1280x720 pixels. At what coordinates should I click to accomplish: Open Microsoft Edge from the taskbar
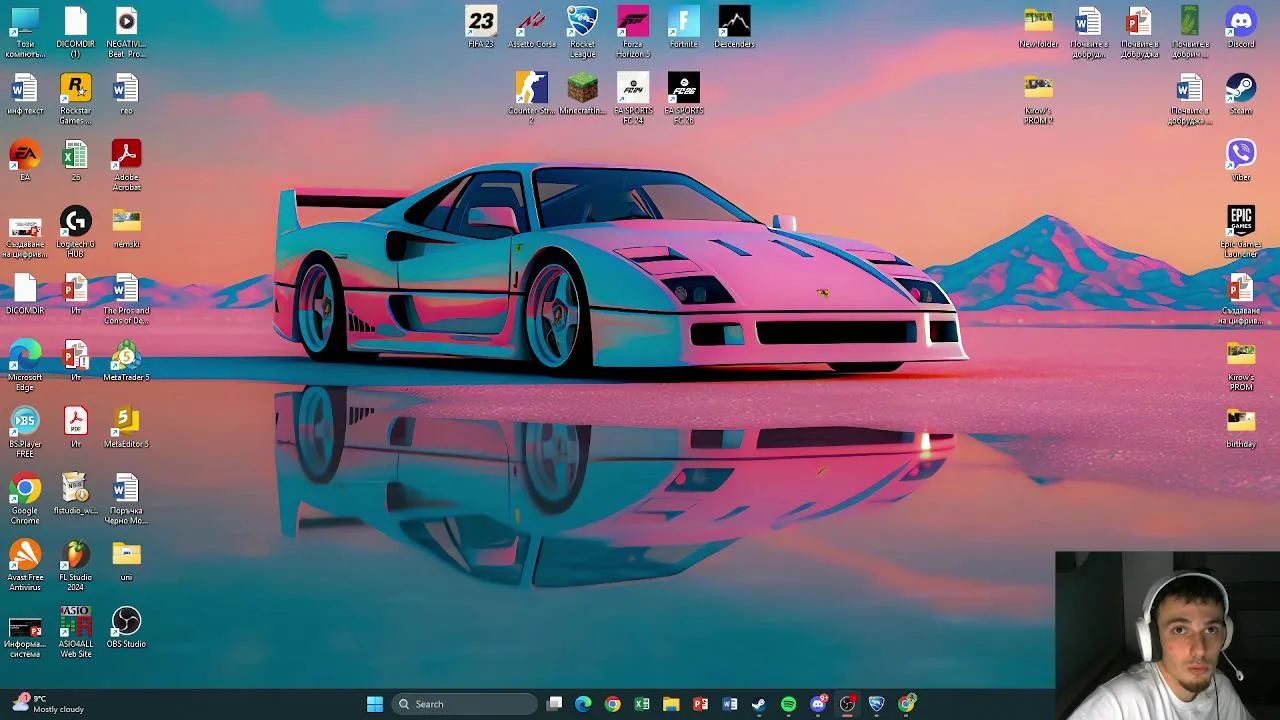[583, 704]
